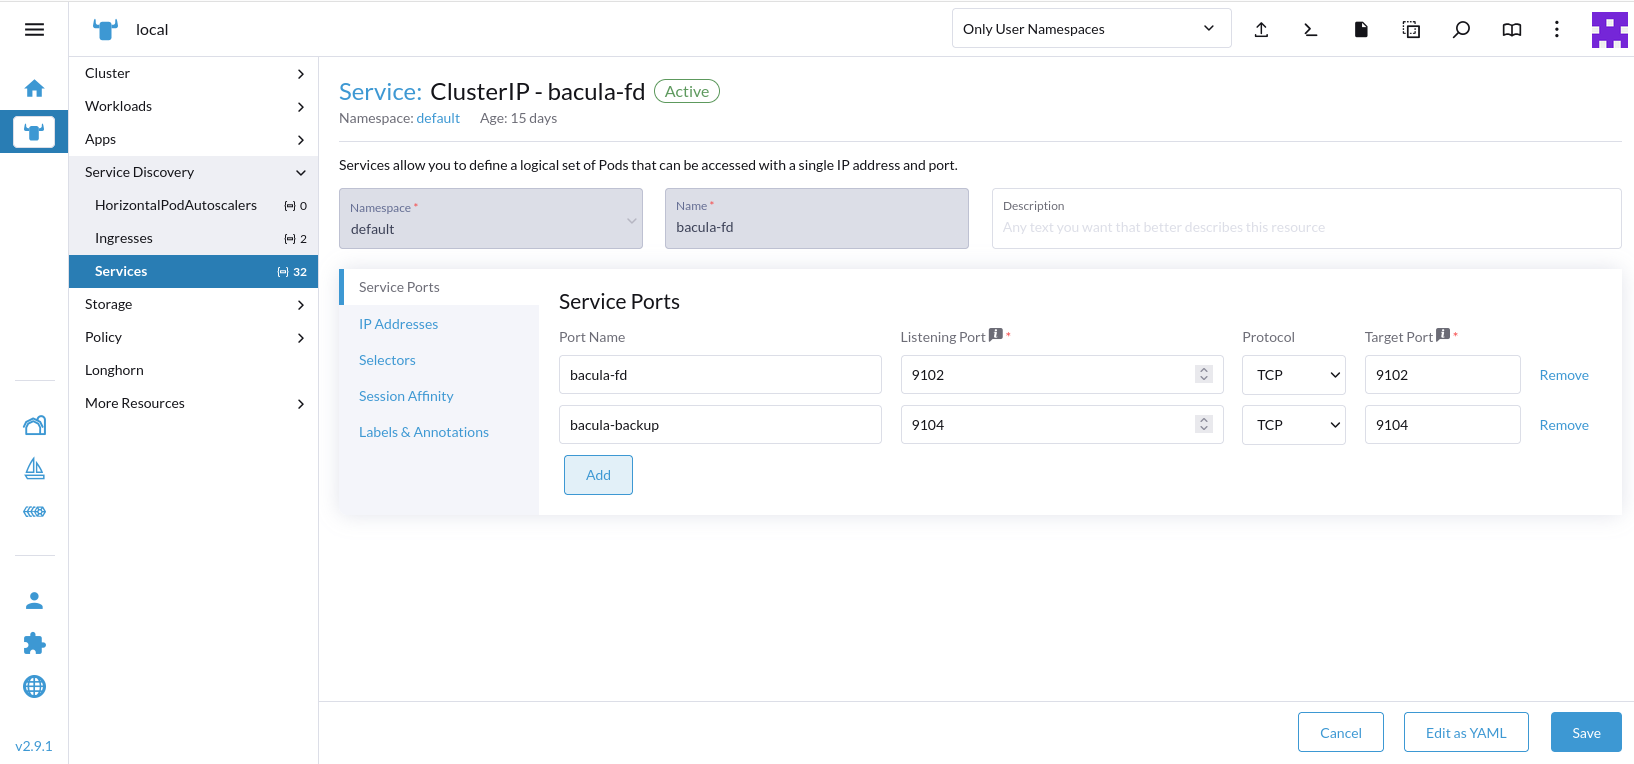Open Ingresses in sidebar
The image size is (1634, 764).
point(193,238)
